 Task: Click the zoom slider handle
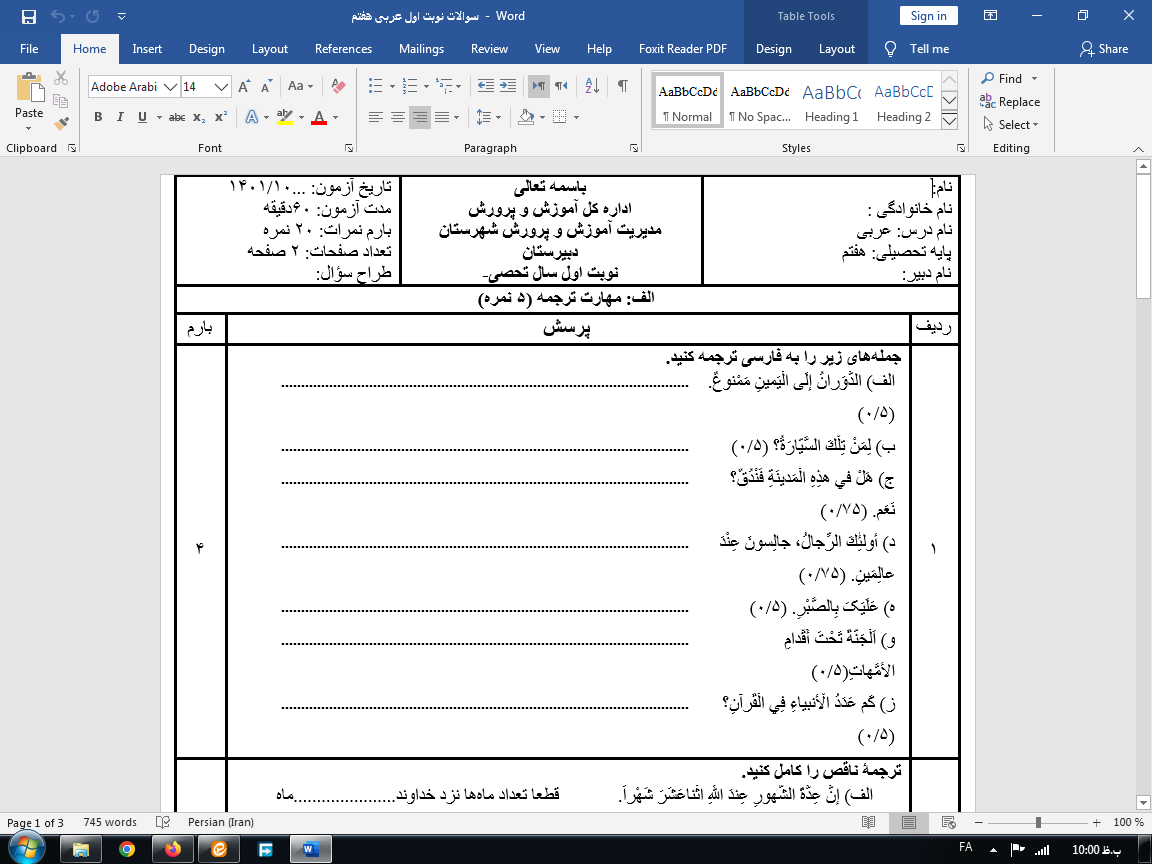pyautogui.click(x=1038, y=822)
